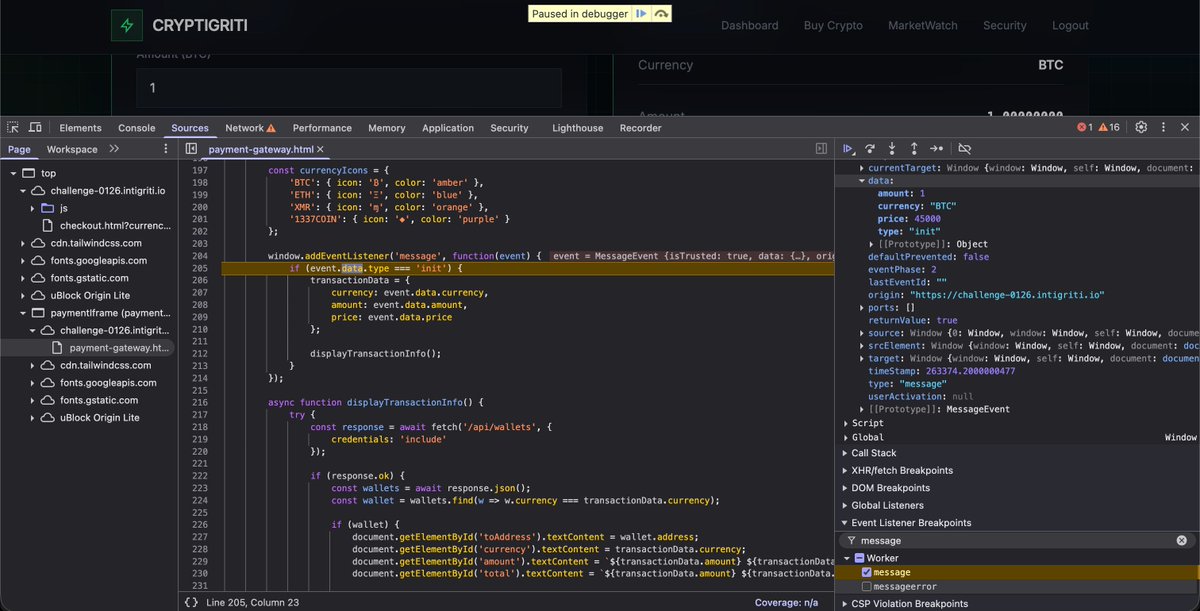This screenshot has height=611, width=1200.
Task: Open the Memory tab
Action: click(387, 128)
